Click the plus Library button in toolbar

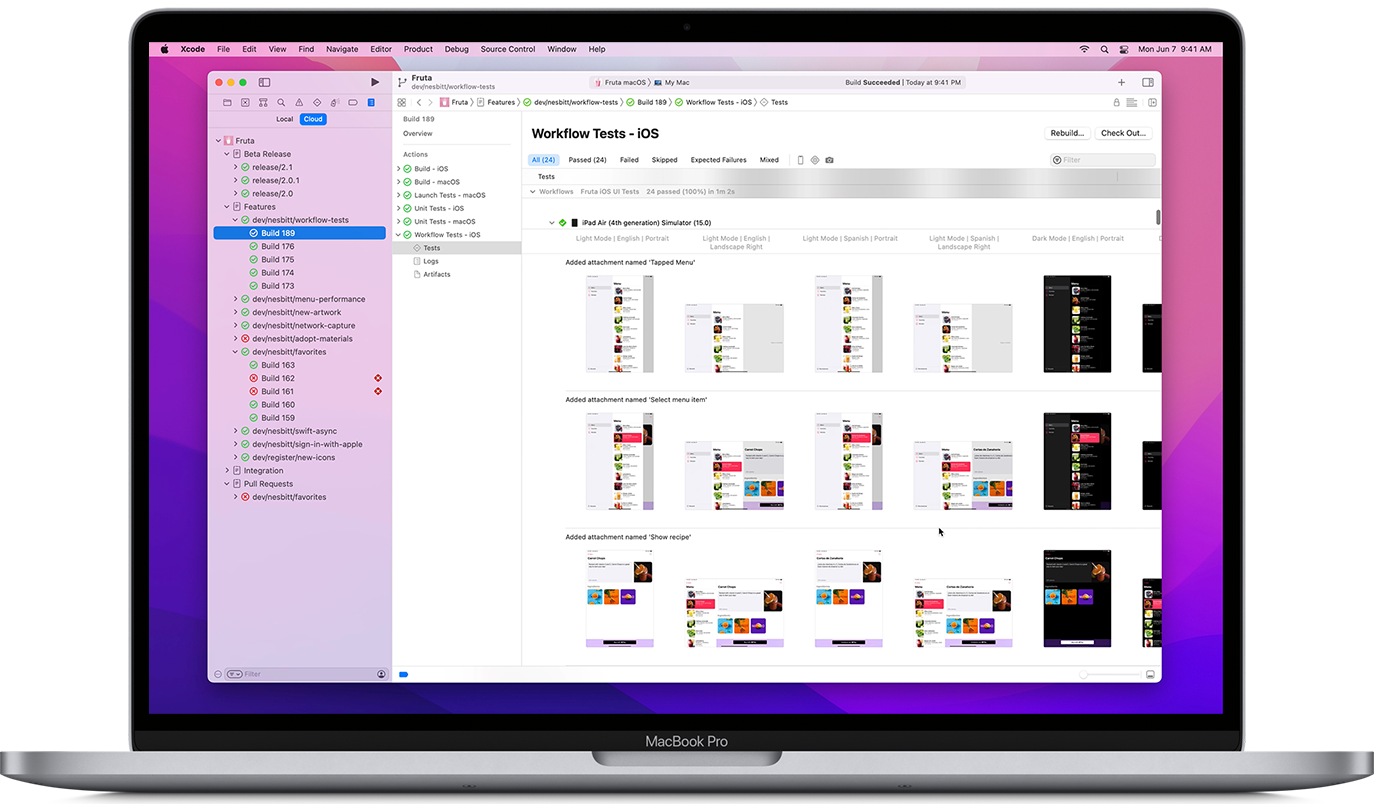tap(1121, 82)
